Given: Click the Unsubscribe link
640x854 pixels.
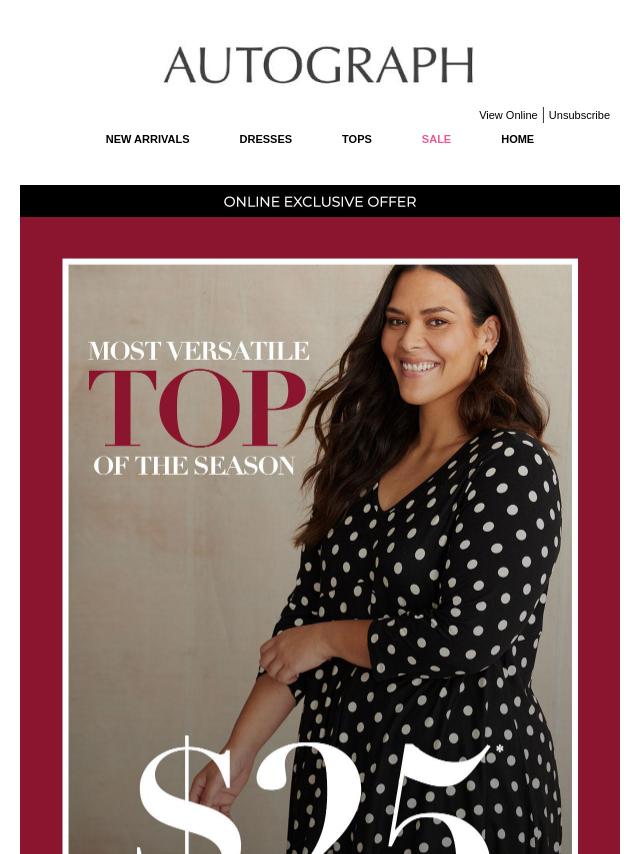Looking at the screenshot, I should click(579, 115).
